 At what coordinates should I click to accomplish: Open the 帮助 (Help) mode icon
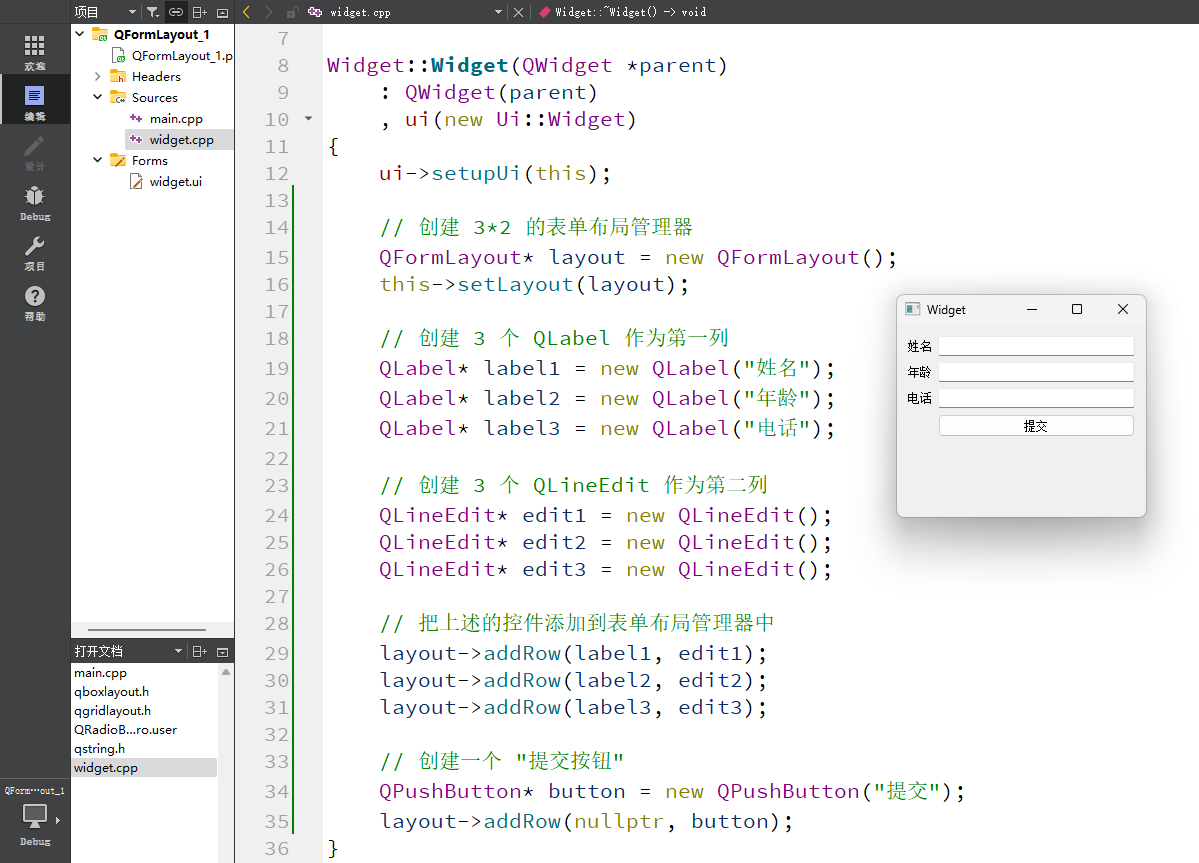tap(35, 297)
